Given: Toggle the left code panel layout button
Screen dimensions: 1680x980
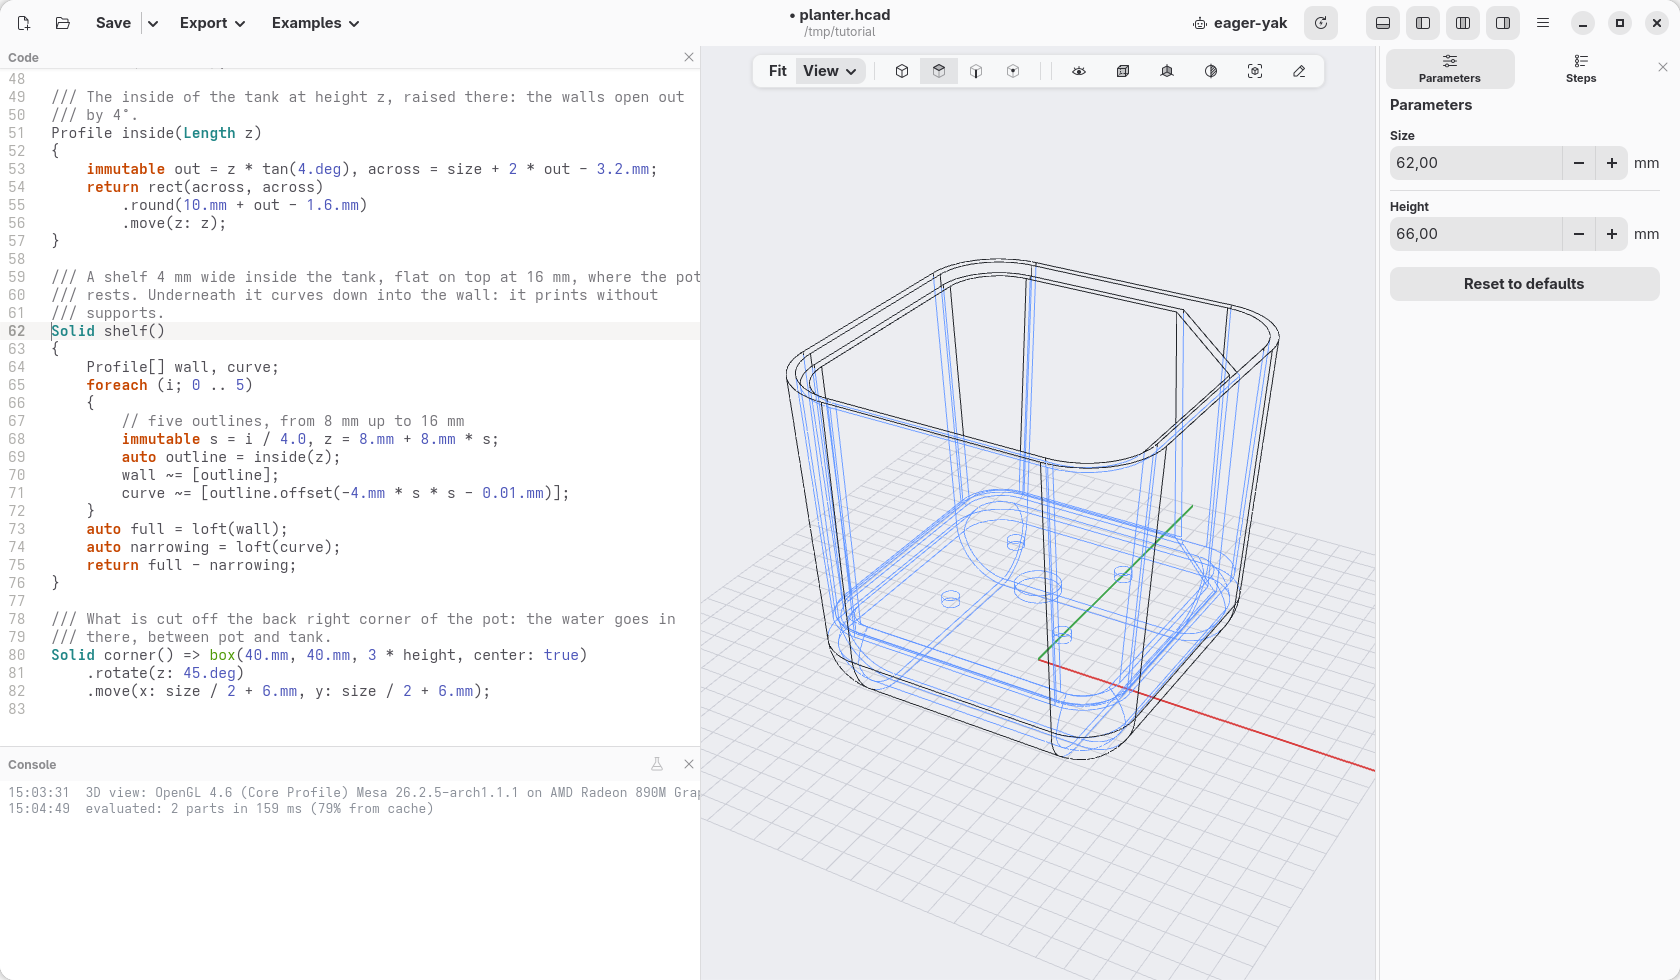Looking at the screenshot, I should (1423, 23).
